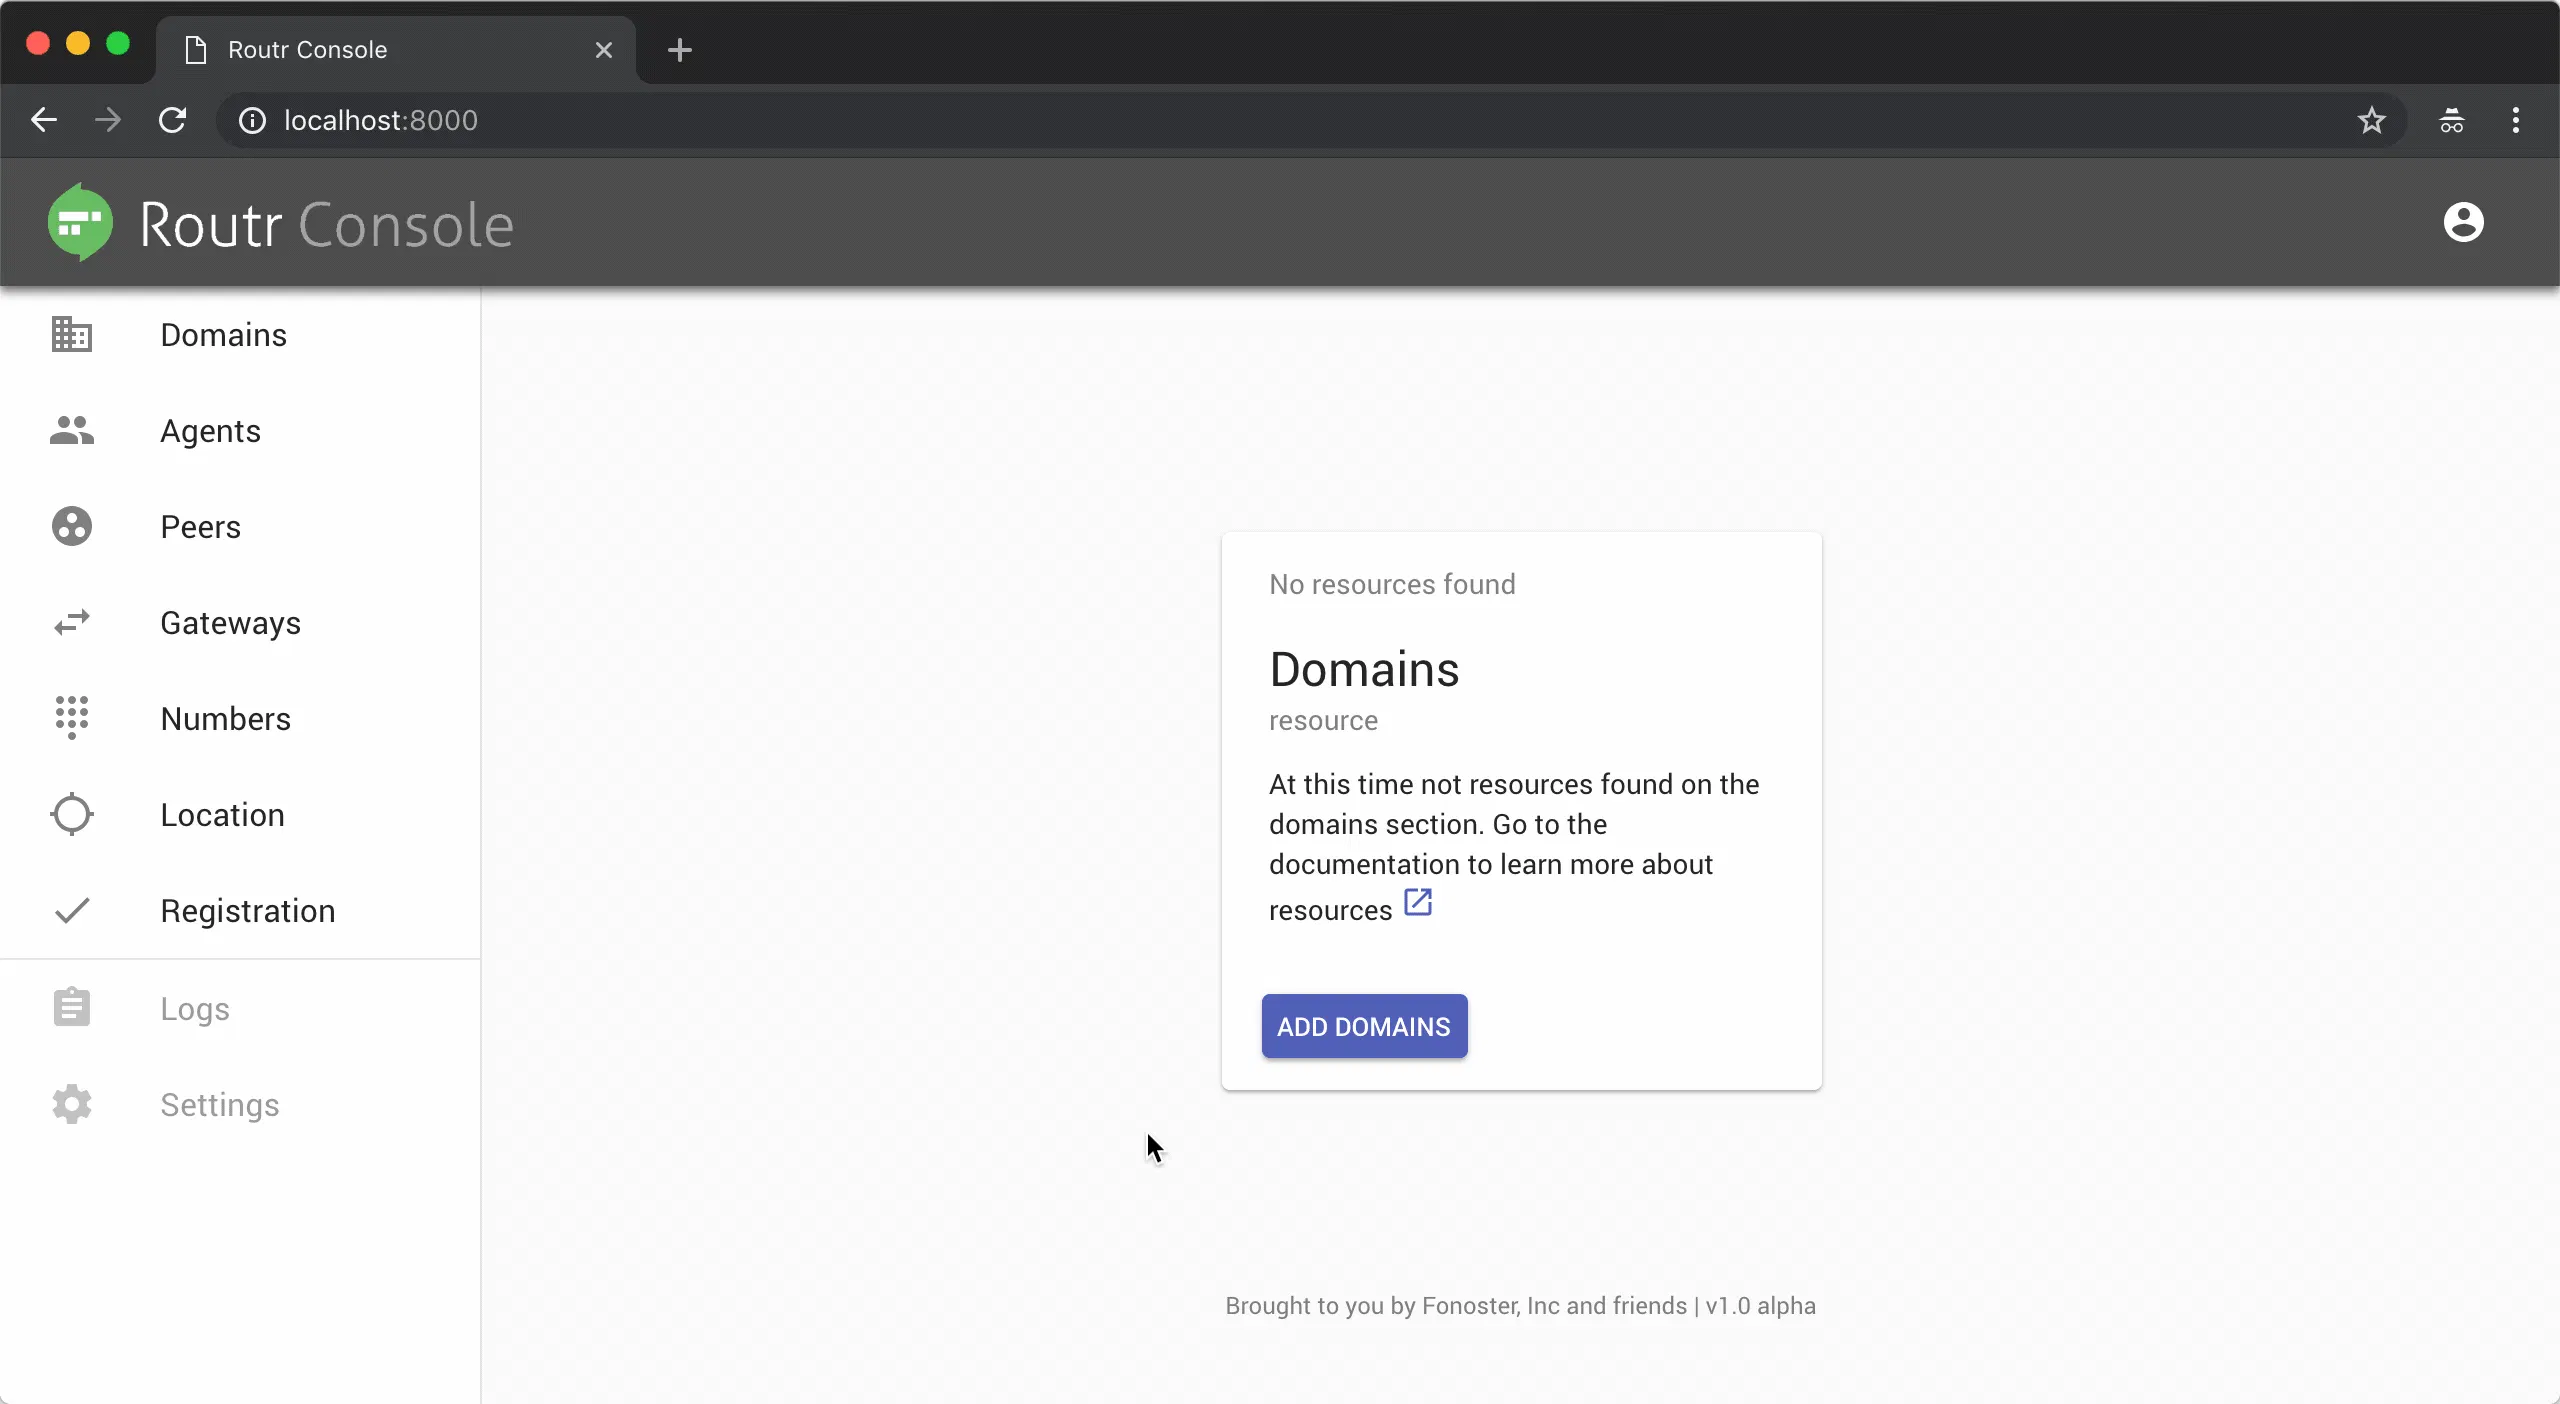Screen dimensions: 2560x1404
Task: Click the ADD DOMAINS button
Action: pyautogui.click(x=1364, y=1026)
